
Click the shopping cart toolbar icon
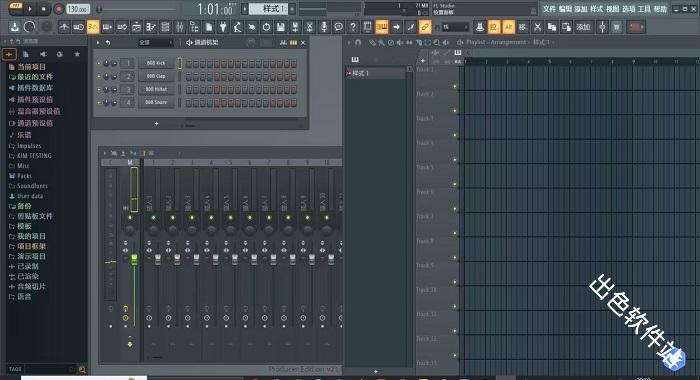click(x=617, y=27)
